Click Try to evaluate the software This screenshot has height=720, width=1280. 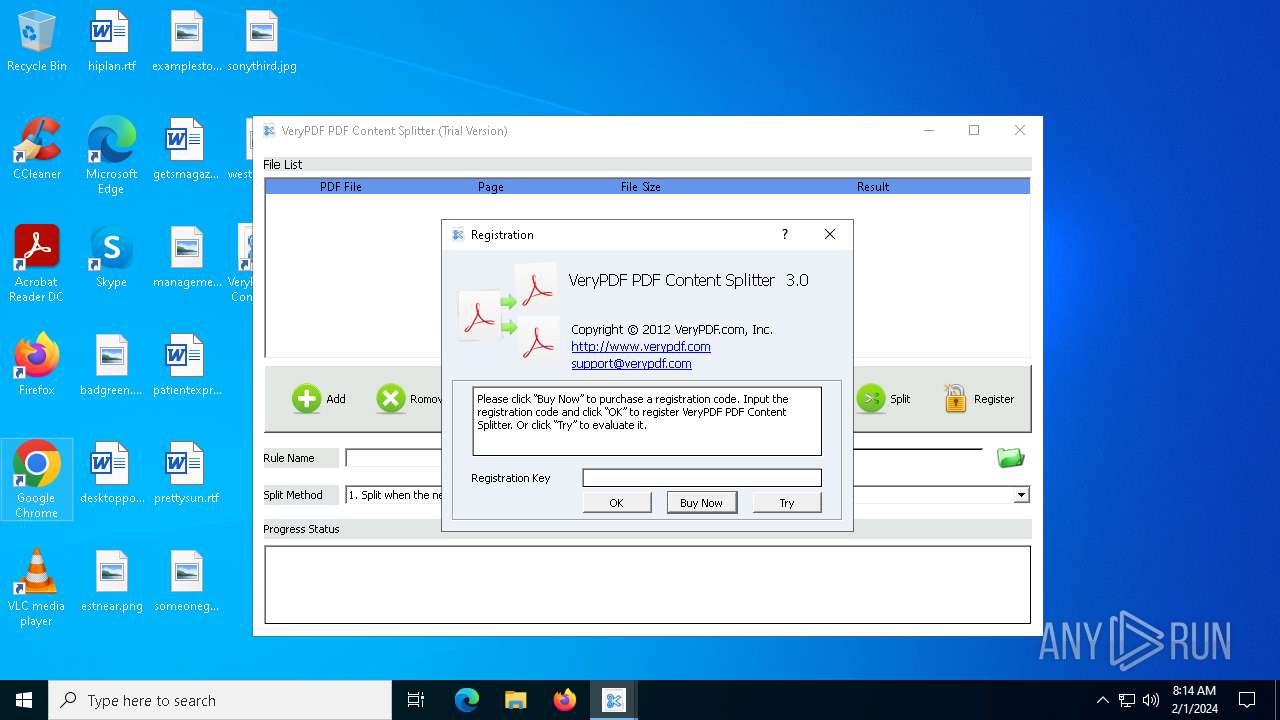click(x=787, y=502)
